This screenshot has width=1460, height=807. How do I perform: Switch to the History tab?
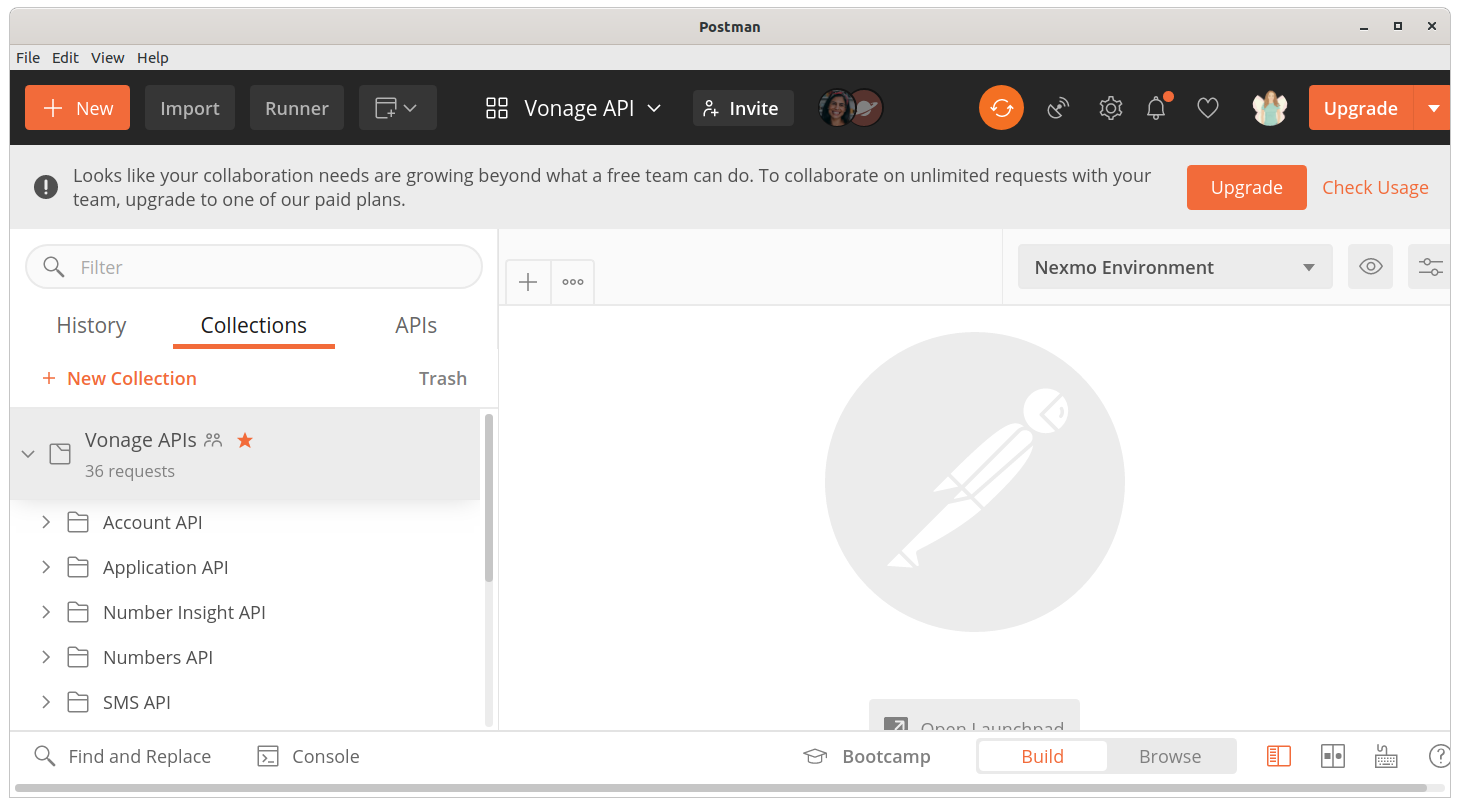click(x=91, y=325)
